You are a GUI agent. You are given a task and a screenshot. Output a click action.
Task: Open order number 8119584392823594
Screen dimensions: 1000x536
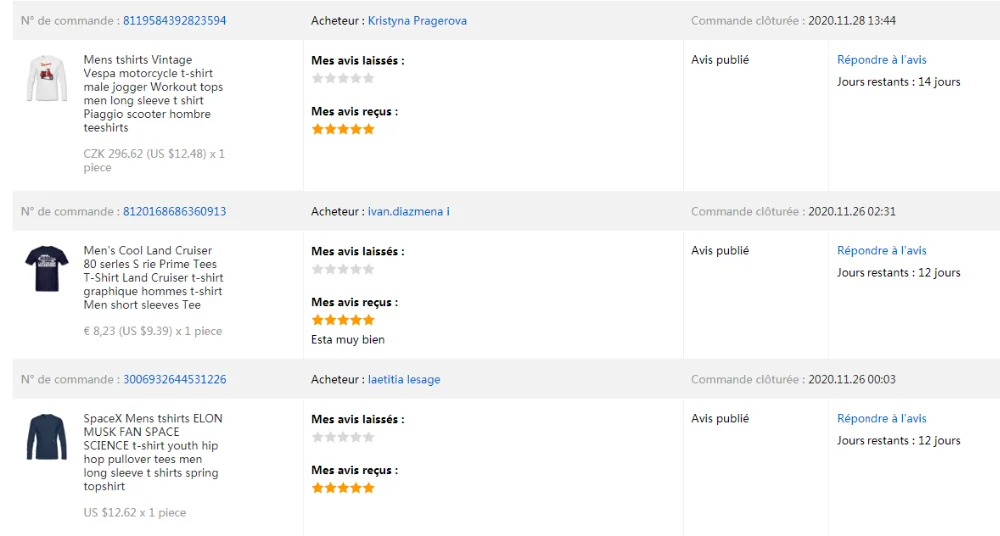174,21
